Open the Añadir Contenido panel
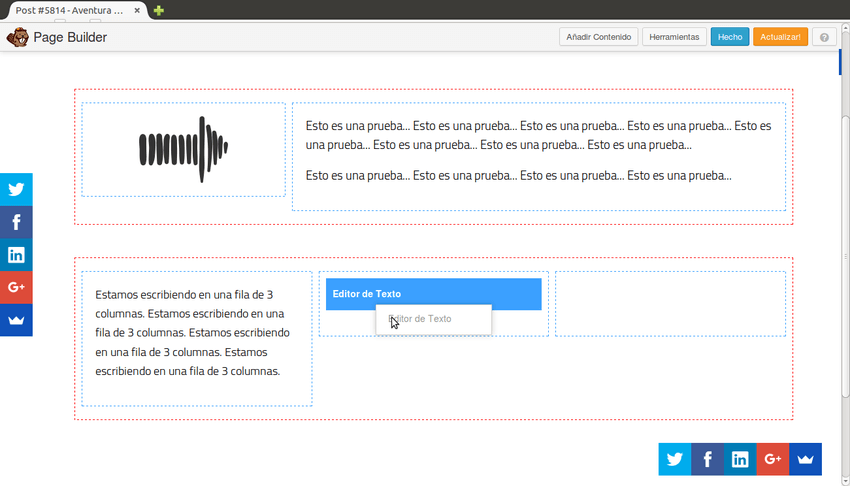The height and width of the screenshot is (486, 850). (x=598, y=37)
